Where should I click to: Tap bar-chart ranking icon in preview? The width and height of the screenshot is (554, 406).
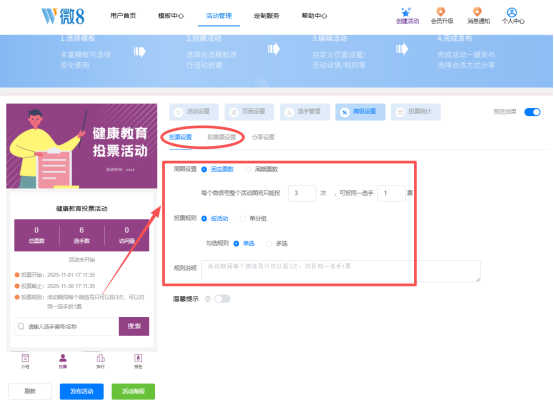[x=101, y=358]
